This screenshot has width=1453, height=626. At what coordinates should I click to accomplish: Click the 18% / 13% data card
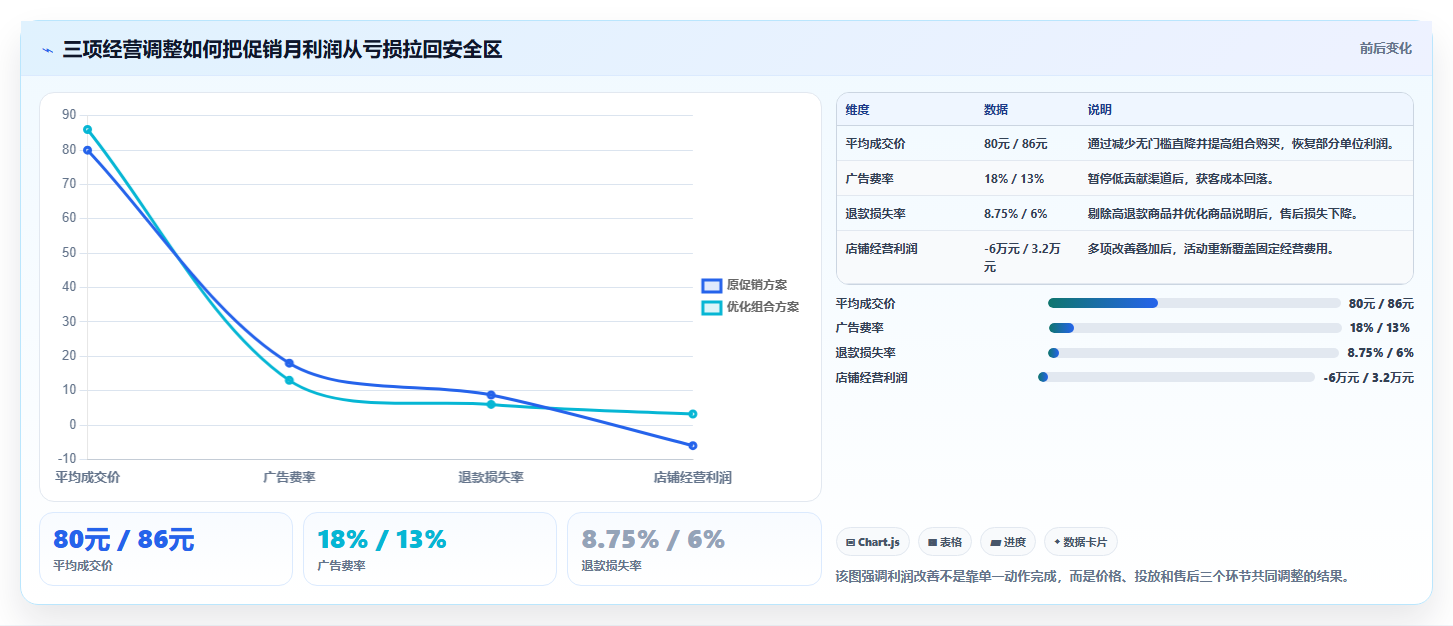pyautogui.click(x=430, y=549)
